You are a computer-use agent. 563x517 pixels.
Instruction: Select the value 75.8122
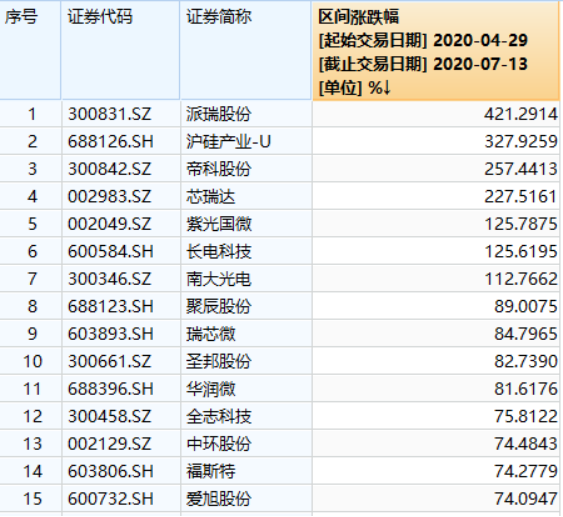(x=526, y=416)
